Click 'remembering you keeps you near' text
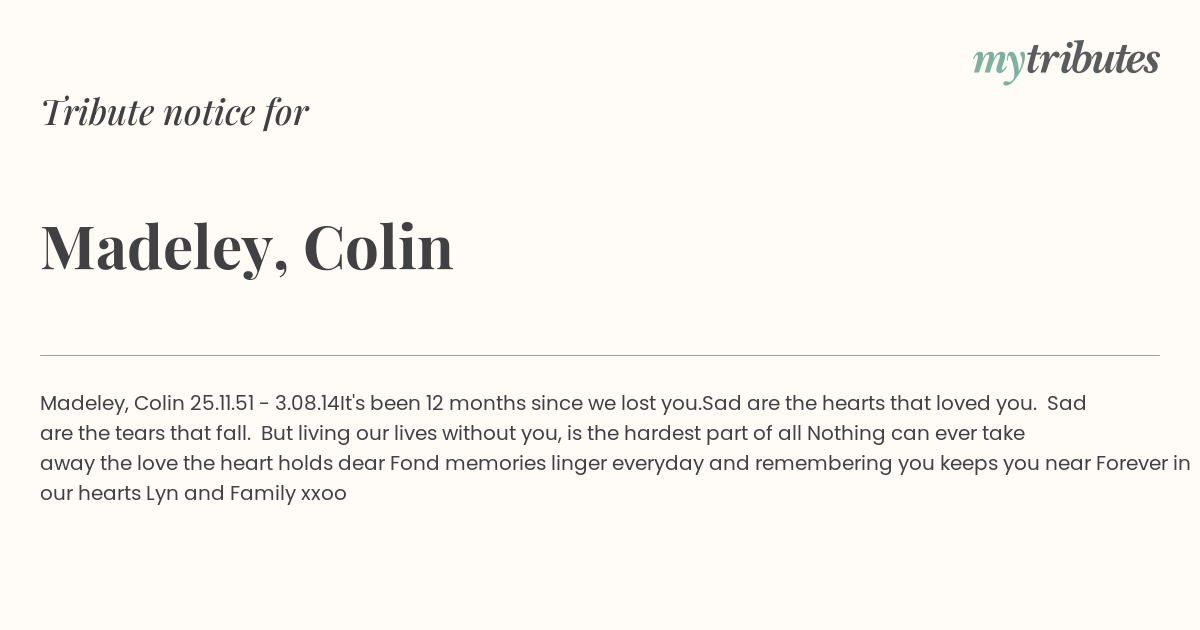Screen dimensions: 1200x630 pos(922,464)
